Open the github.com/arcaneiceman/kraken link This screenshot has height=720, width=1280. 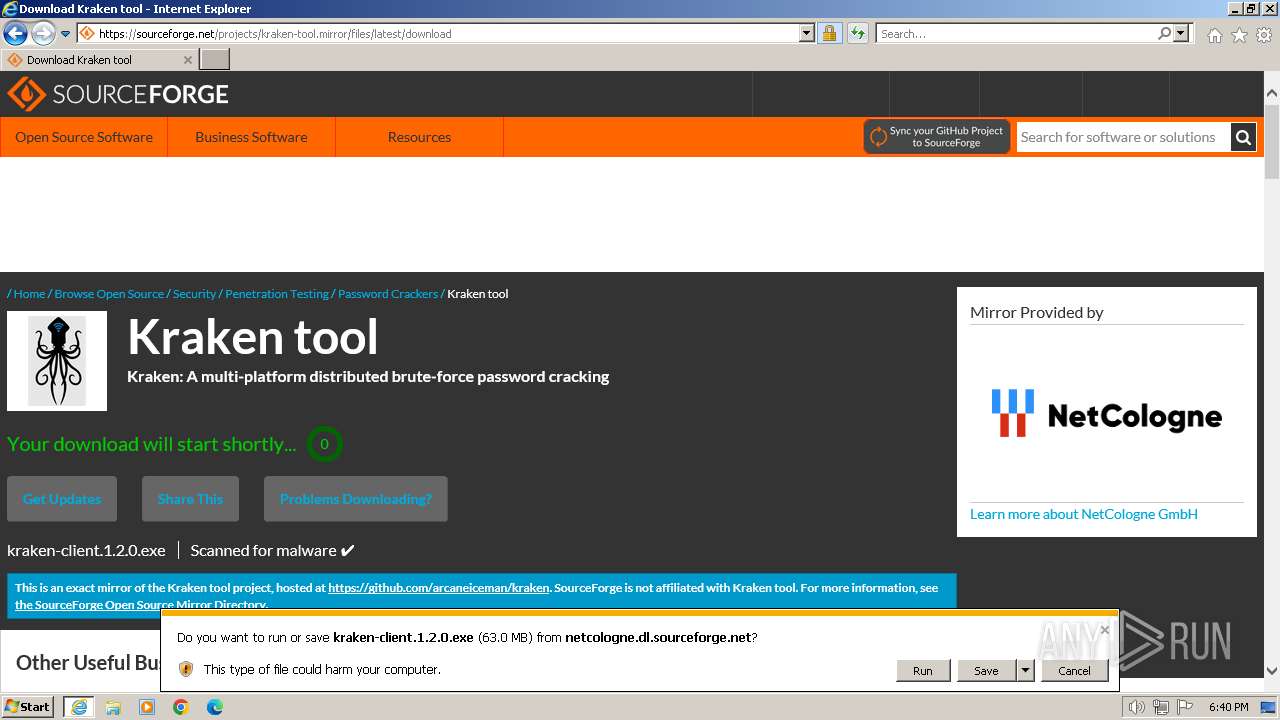[x=439, y=588]
